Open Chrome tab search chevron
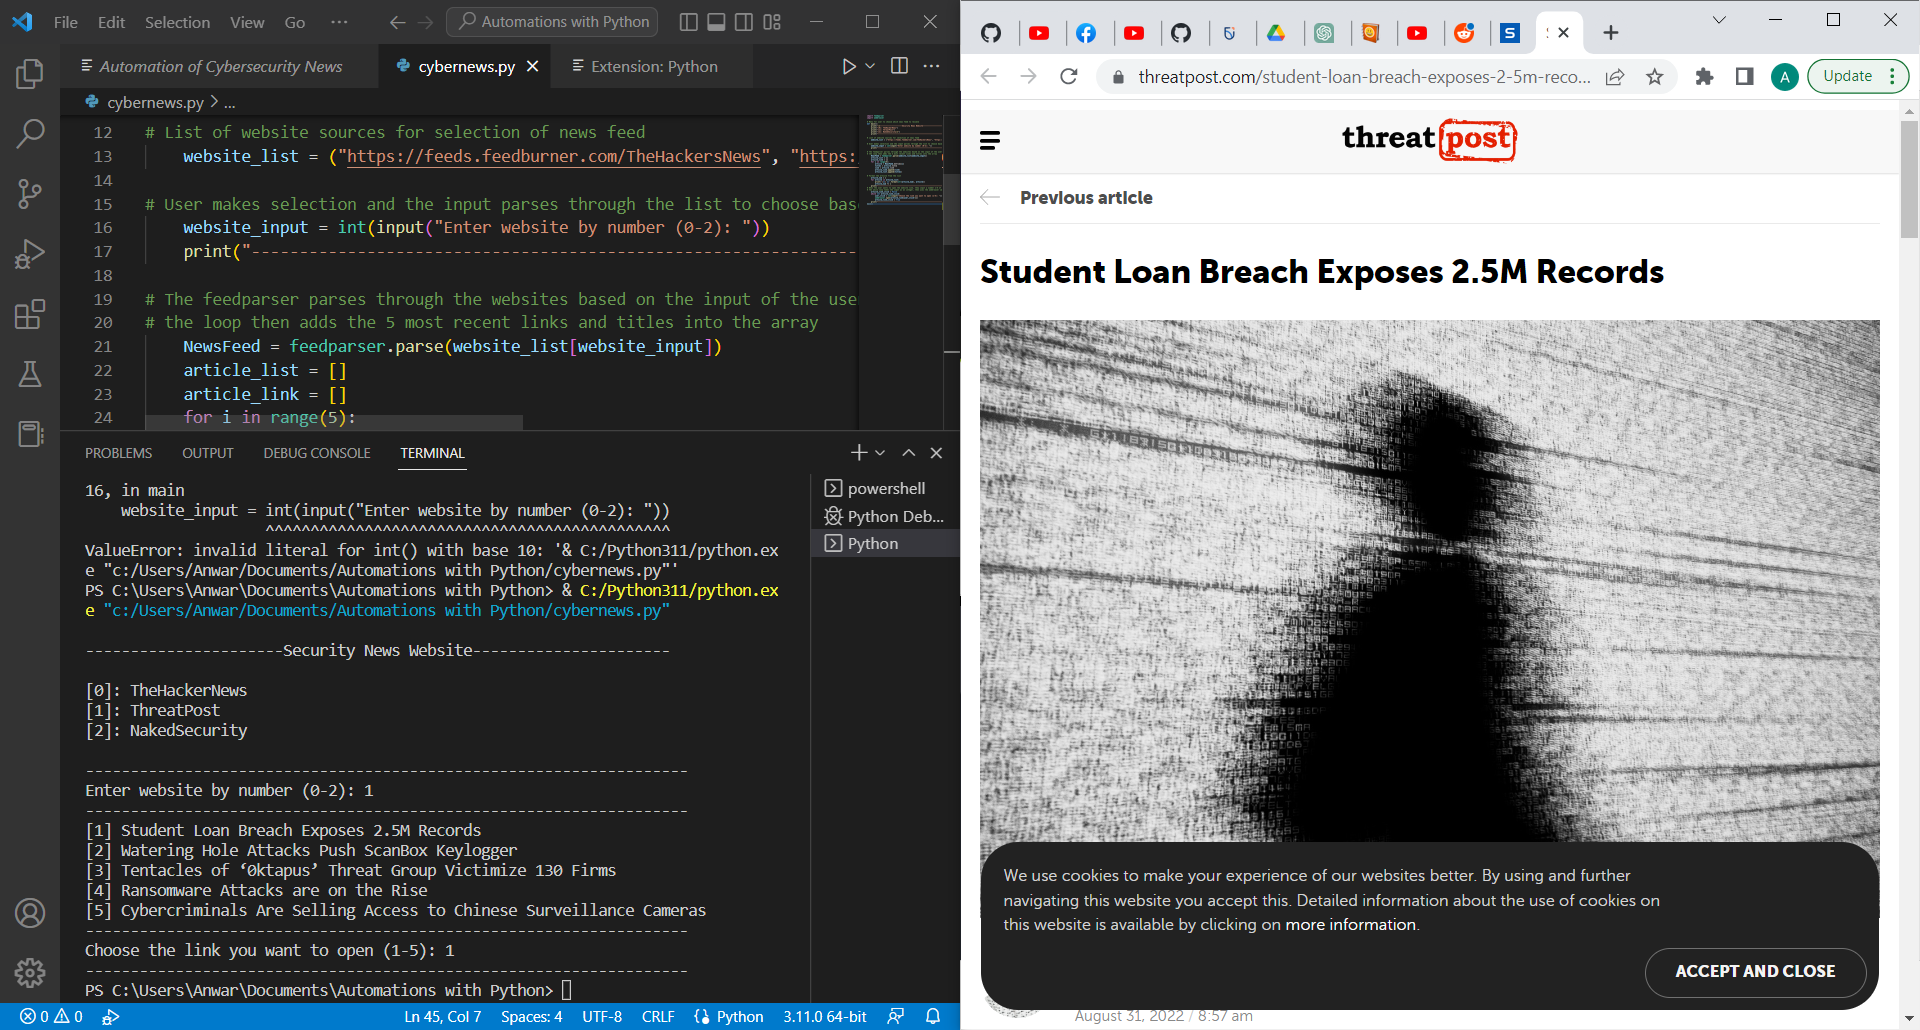The height and width of the screenshot is (1030, 1920). coord(1719,20)
